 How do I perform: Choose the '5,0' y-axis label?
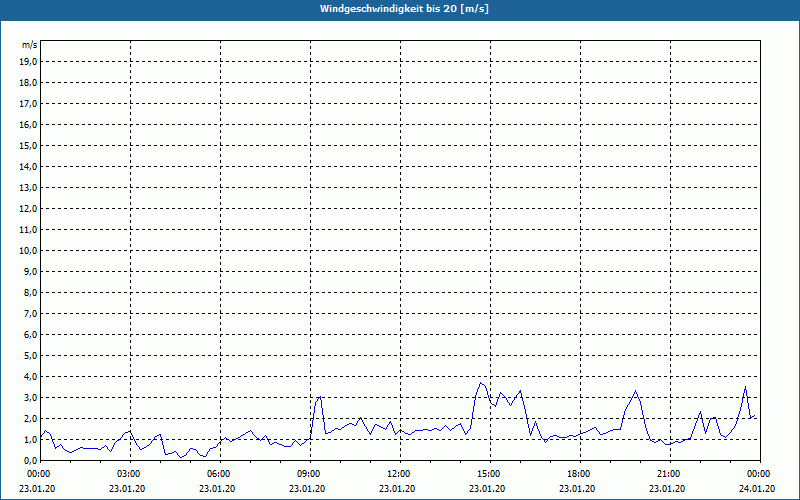pos(30,356)
